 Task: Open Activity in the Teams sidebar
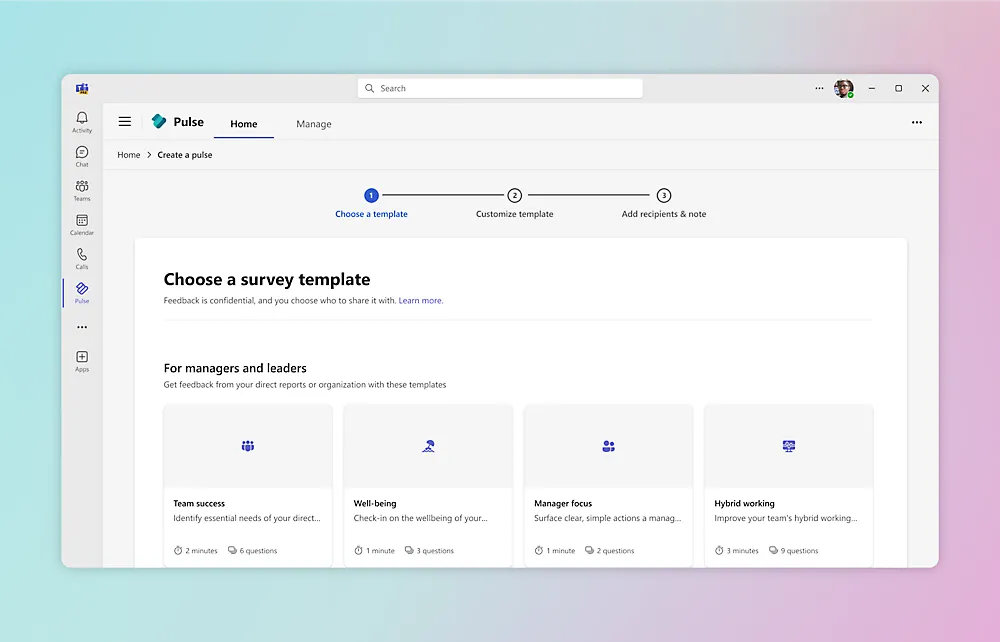82,122
